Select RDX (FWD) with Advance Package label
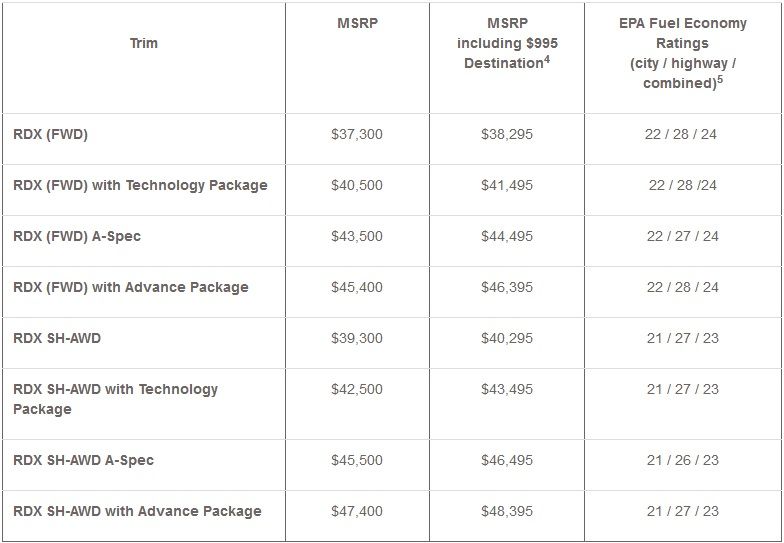The width and height of the screenshot is (784, 543). click(131, 287)
